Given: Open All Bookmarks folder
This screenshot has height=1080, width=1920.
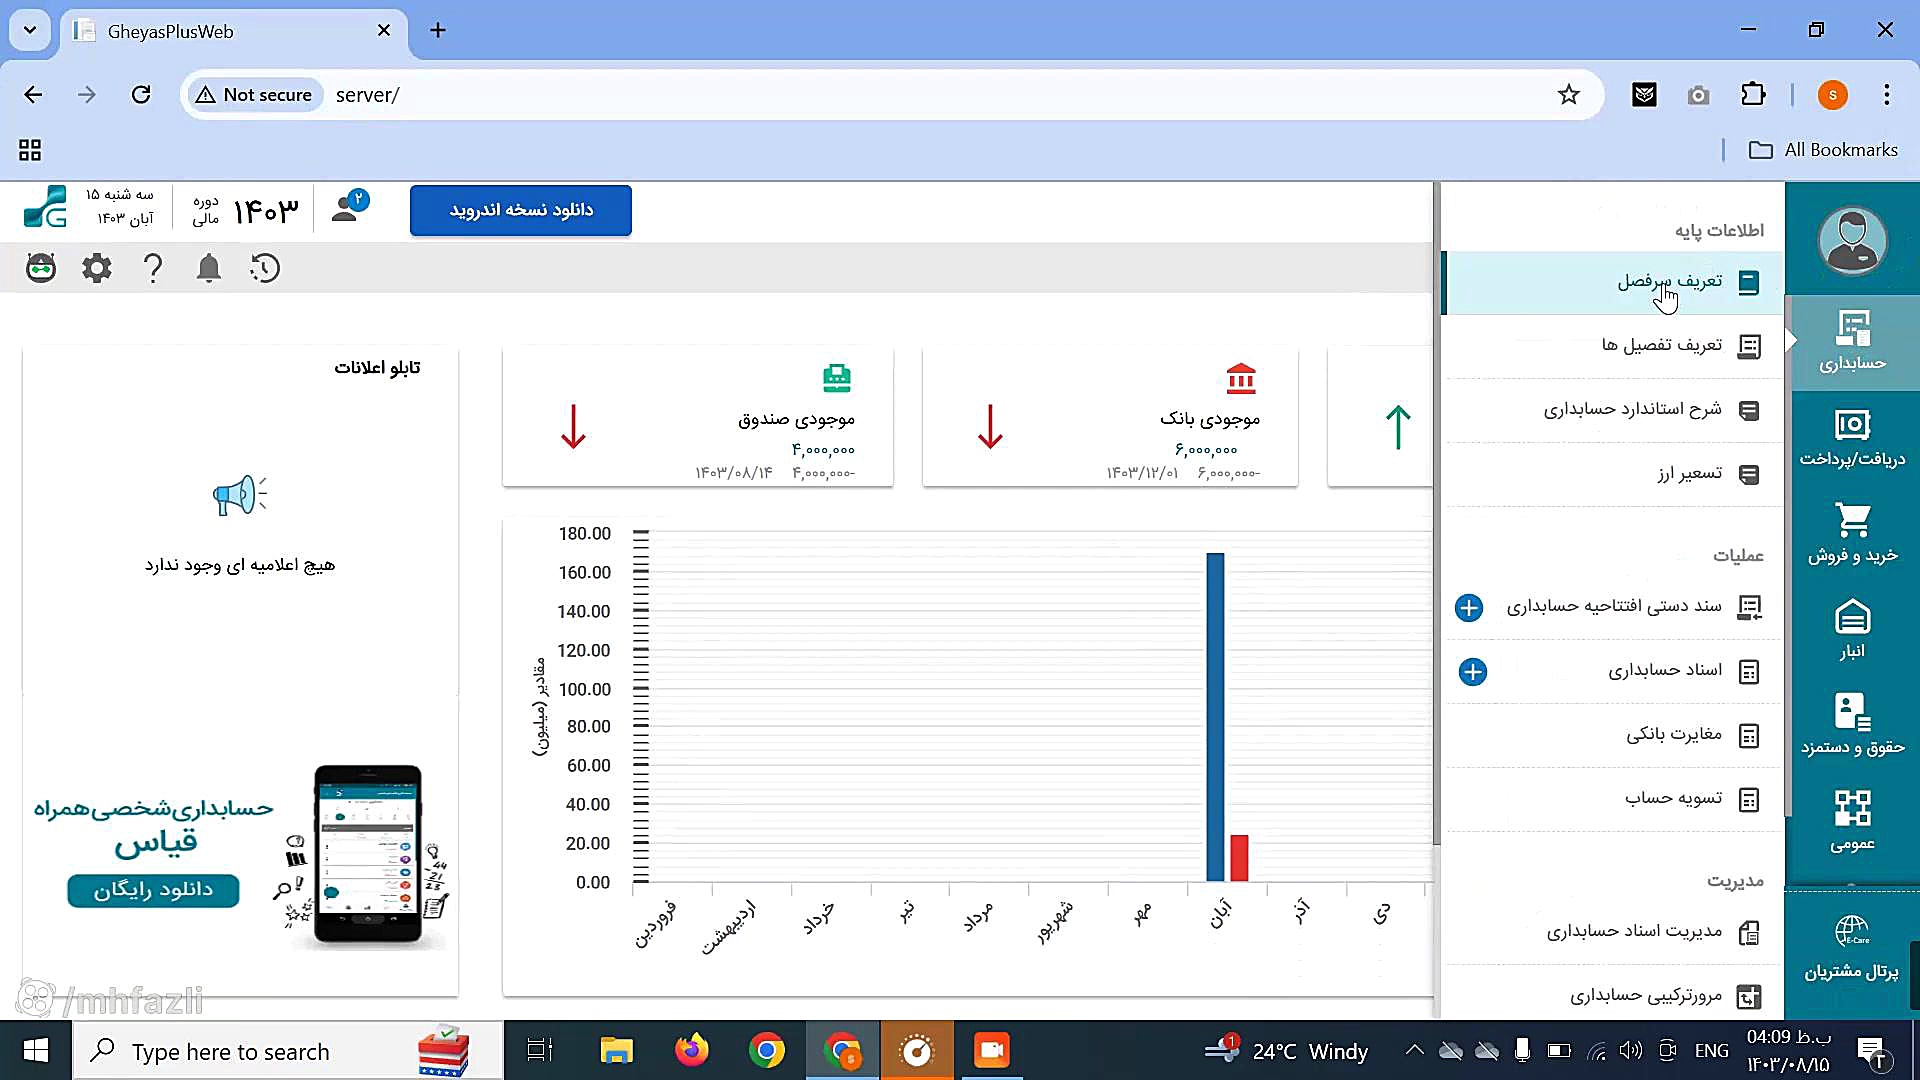Looking at the screenshot, I should click(1823, 150).
